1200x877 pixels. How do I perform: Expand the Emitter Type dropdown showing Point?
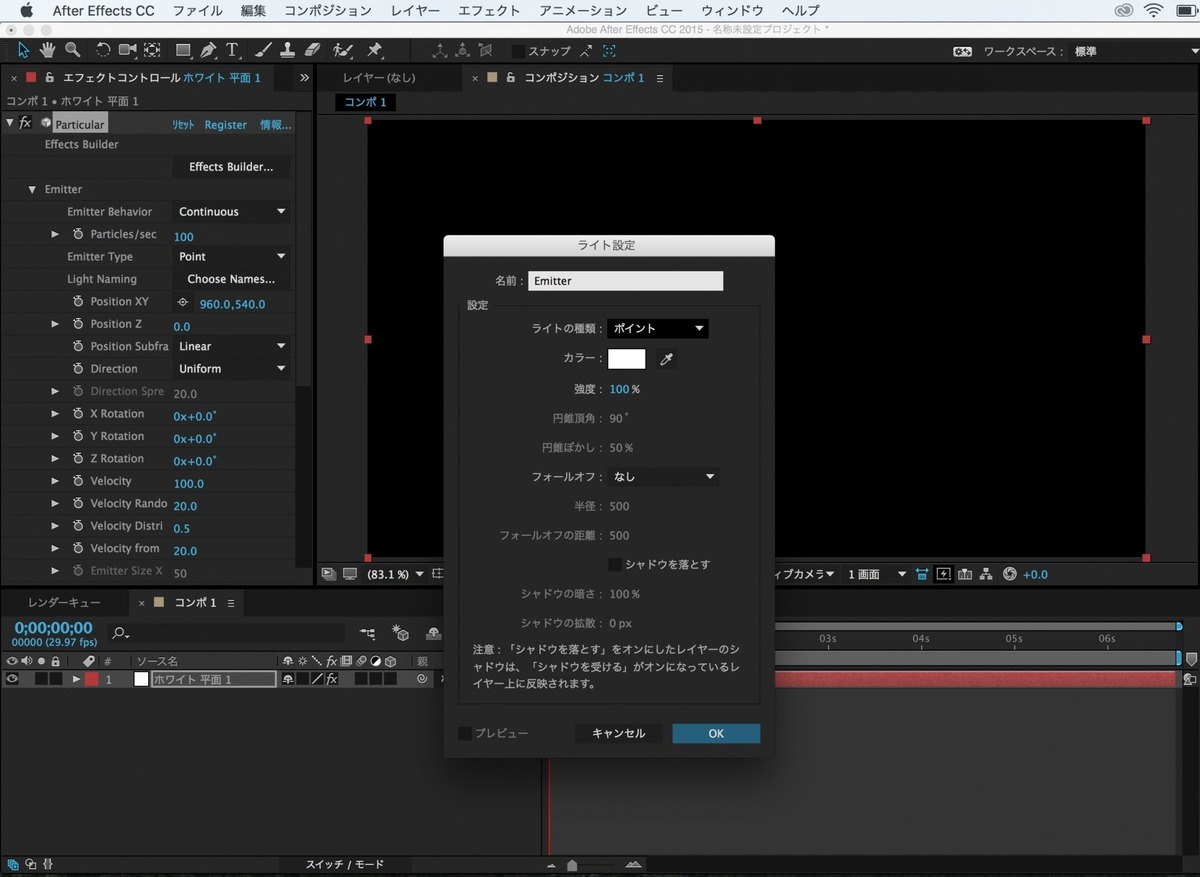point(231,256)
